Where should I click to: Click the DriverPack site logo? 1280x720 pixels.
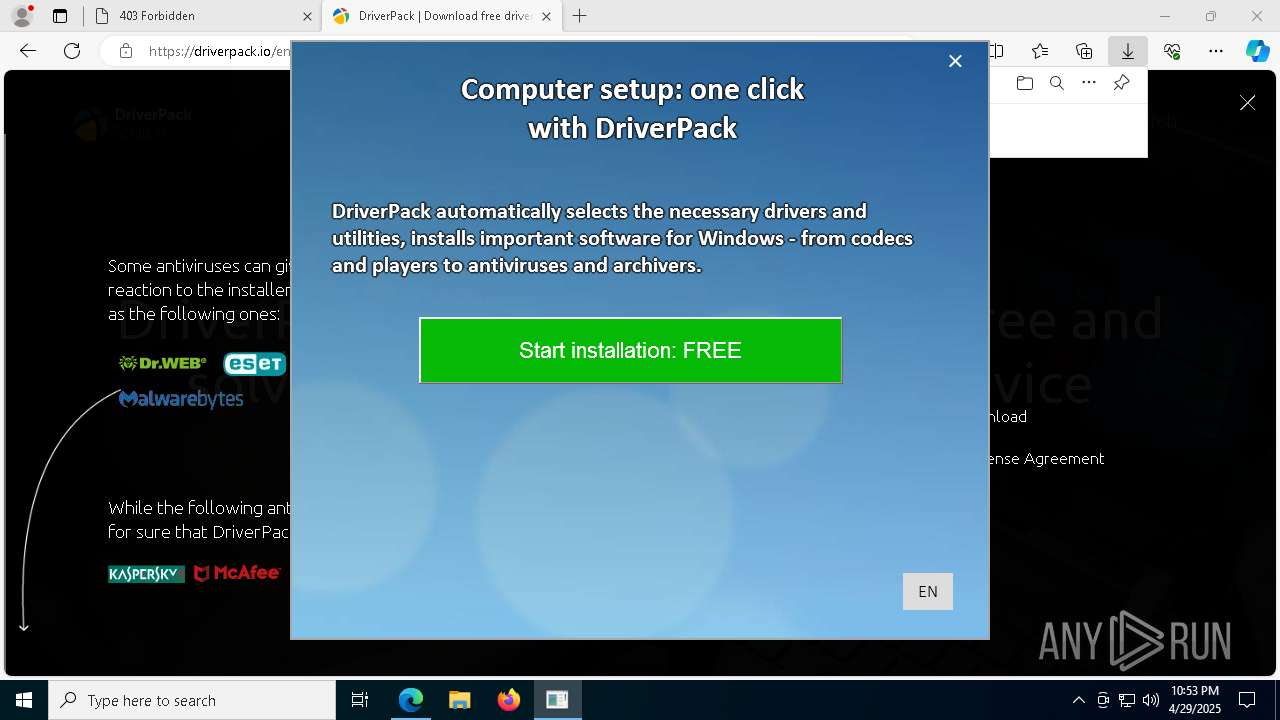[x=132, y=123]
